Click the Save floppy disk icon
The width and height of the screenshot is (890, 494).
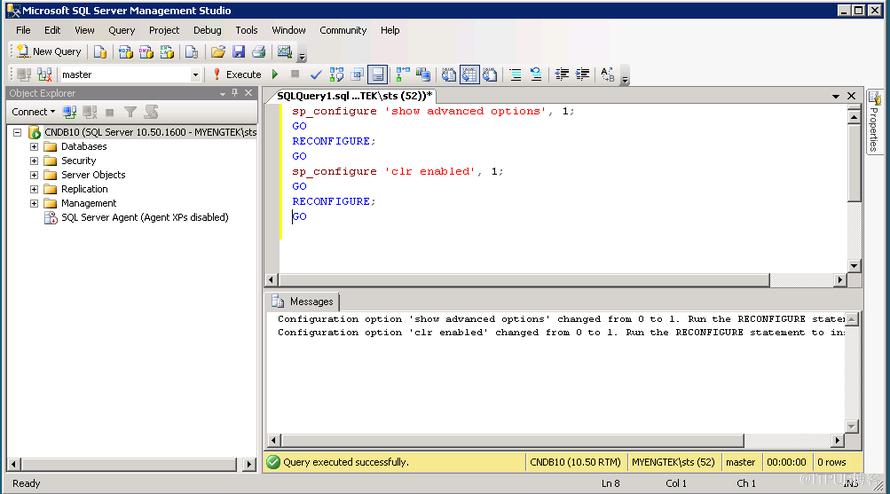point(238,52)
